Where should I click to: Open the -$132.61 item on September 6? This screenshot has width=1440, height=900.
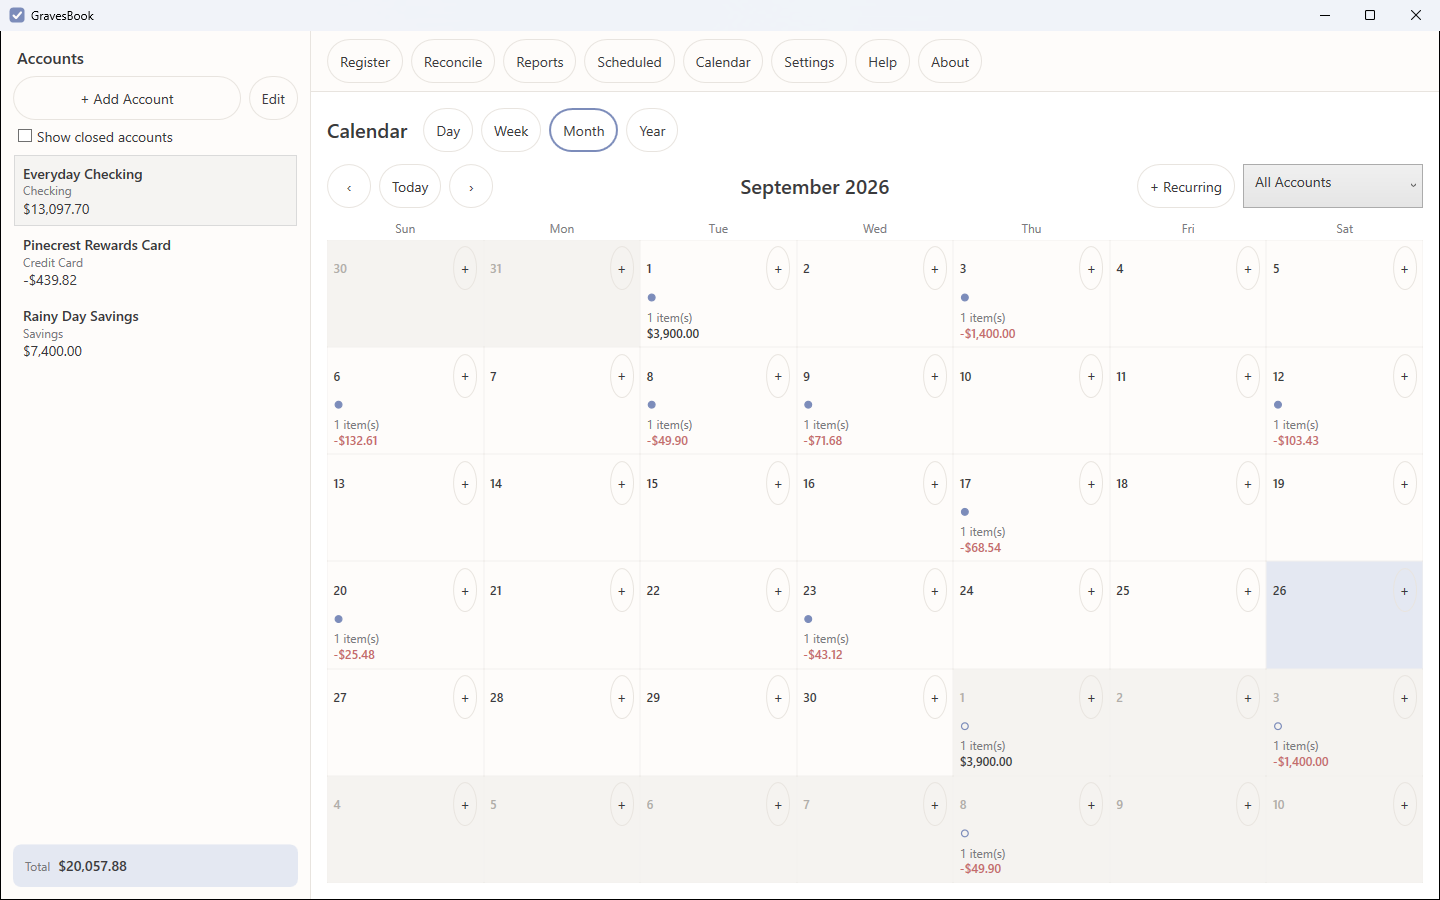(356, 441)
